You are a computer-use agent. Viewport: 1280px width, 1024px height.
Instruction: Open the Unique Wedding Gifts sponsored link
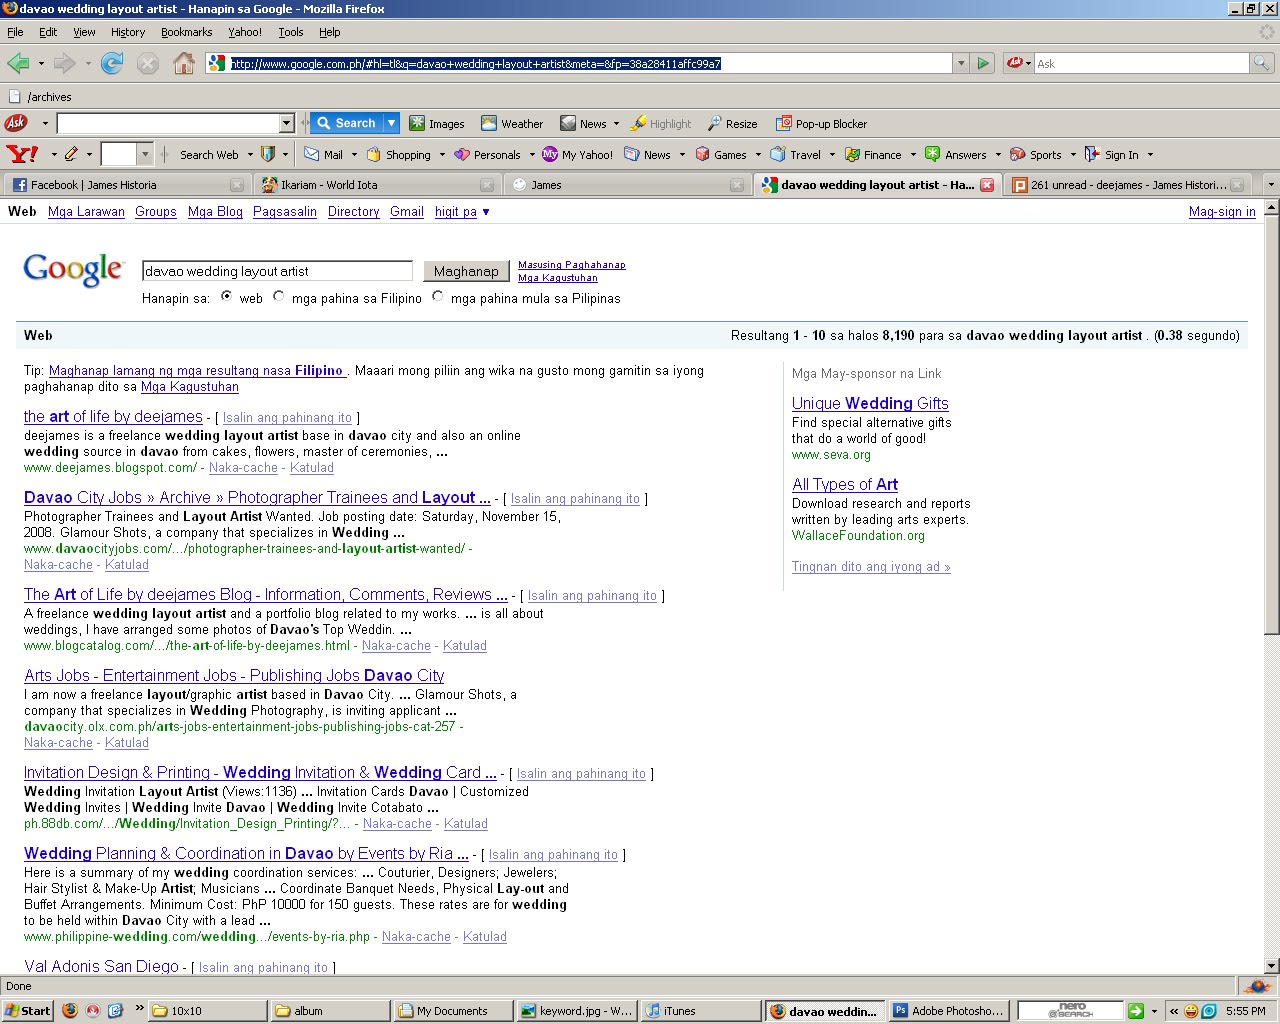[870, 403]
